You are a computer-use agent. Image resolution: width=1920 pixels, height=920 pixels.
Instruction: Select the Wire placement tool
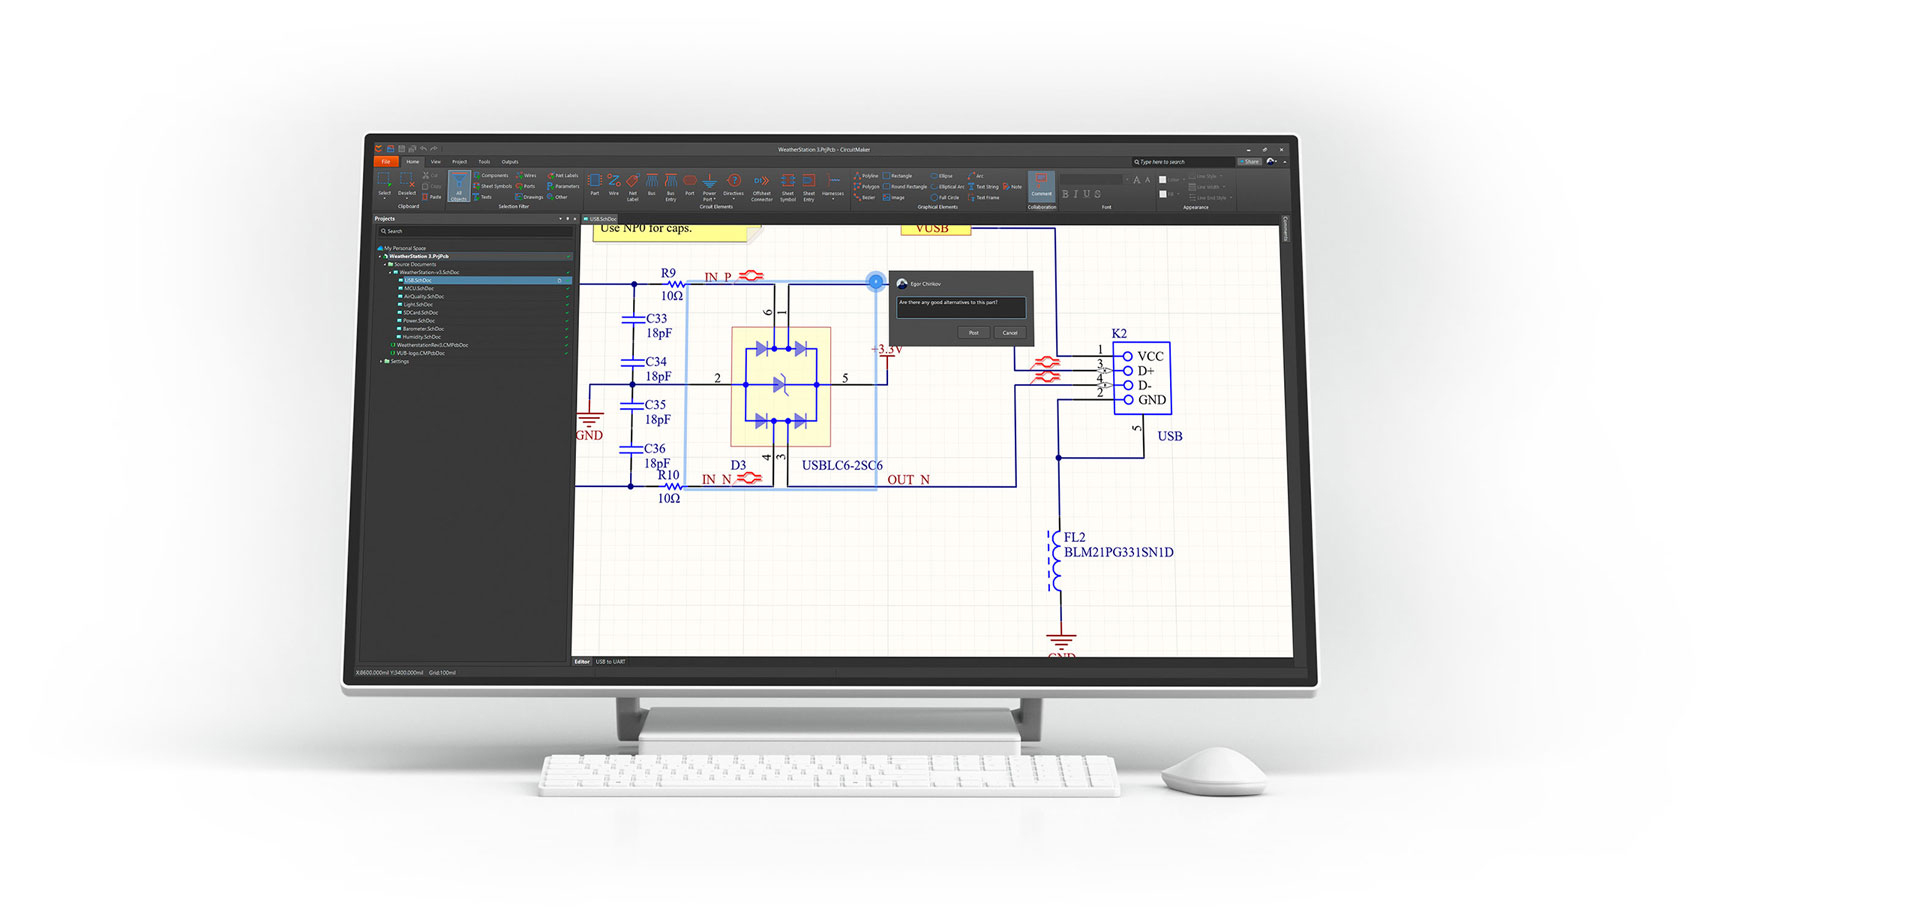coord(614,182)
